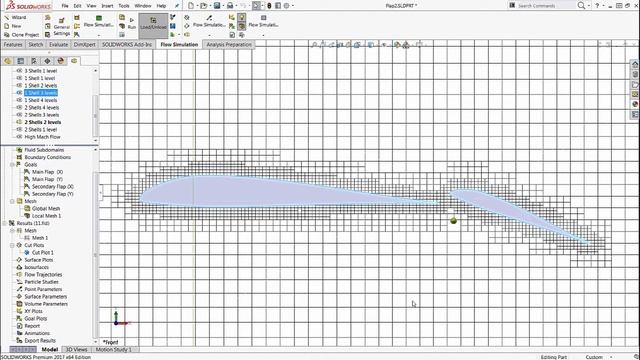
Task: Open the DimXpertManager tab icon
Action: [x=47, y=61]
